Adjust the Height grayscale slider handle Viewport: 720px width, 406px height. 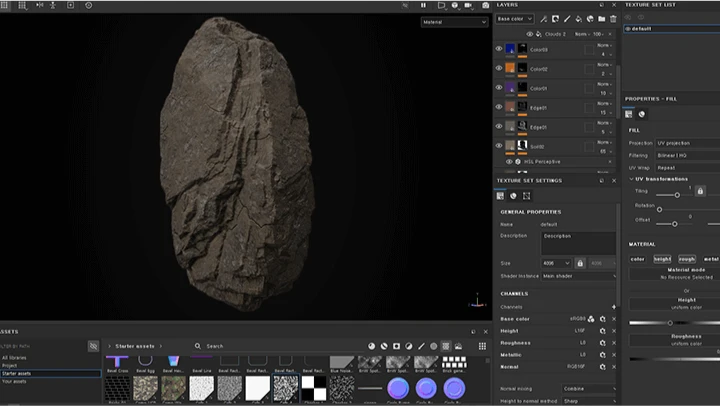pyautogui.click(x=670, y=323)
